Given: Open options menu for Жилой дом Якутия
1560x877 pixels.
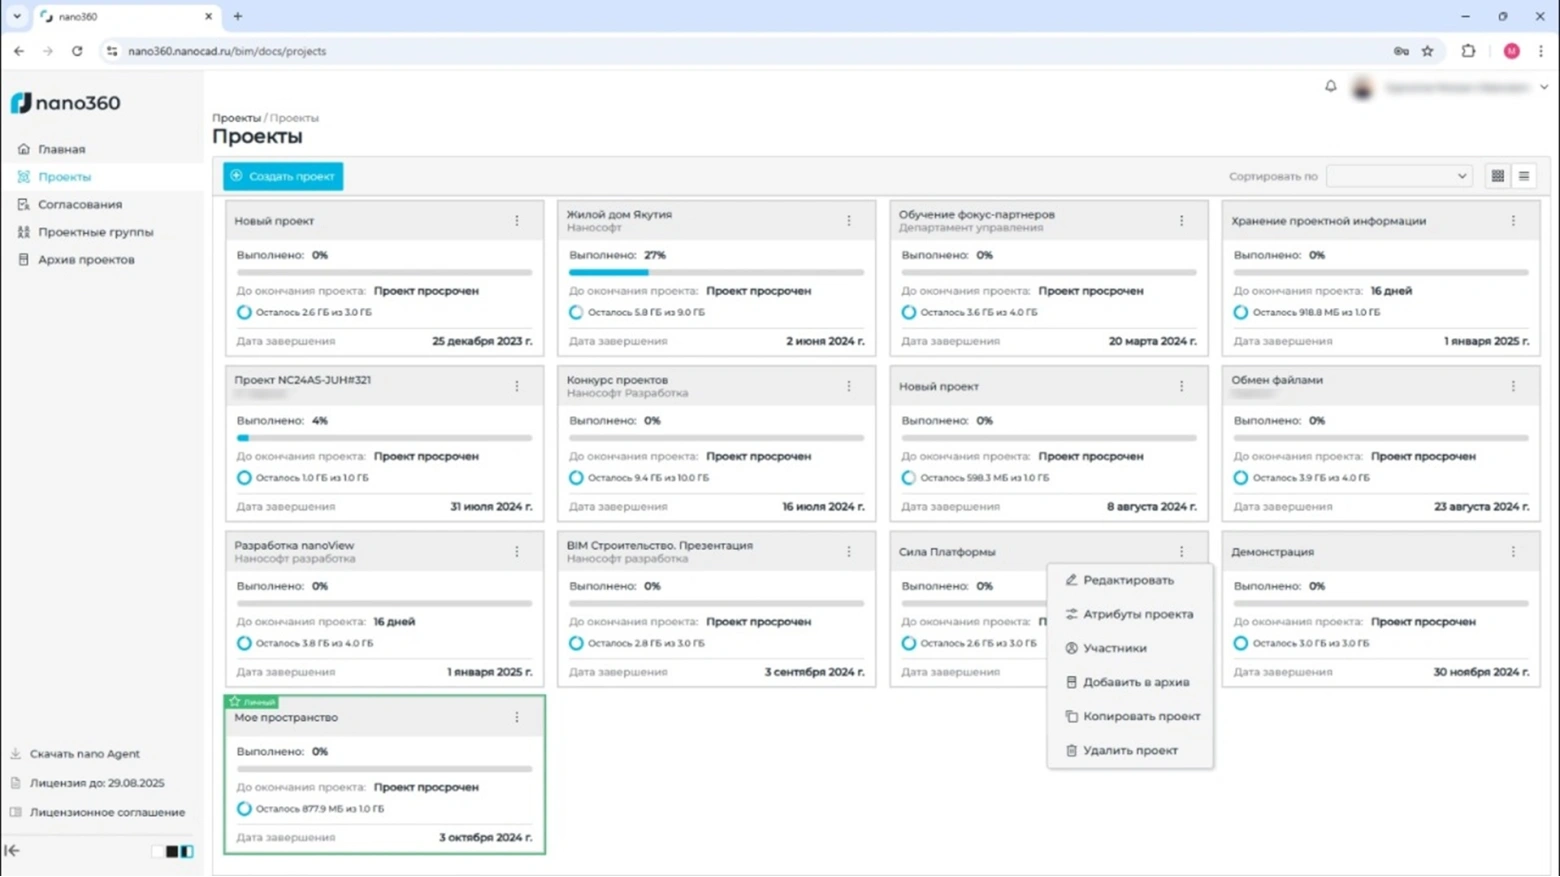Looking at the screenshot, I should pyautogui.click(x=849, y=221).
